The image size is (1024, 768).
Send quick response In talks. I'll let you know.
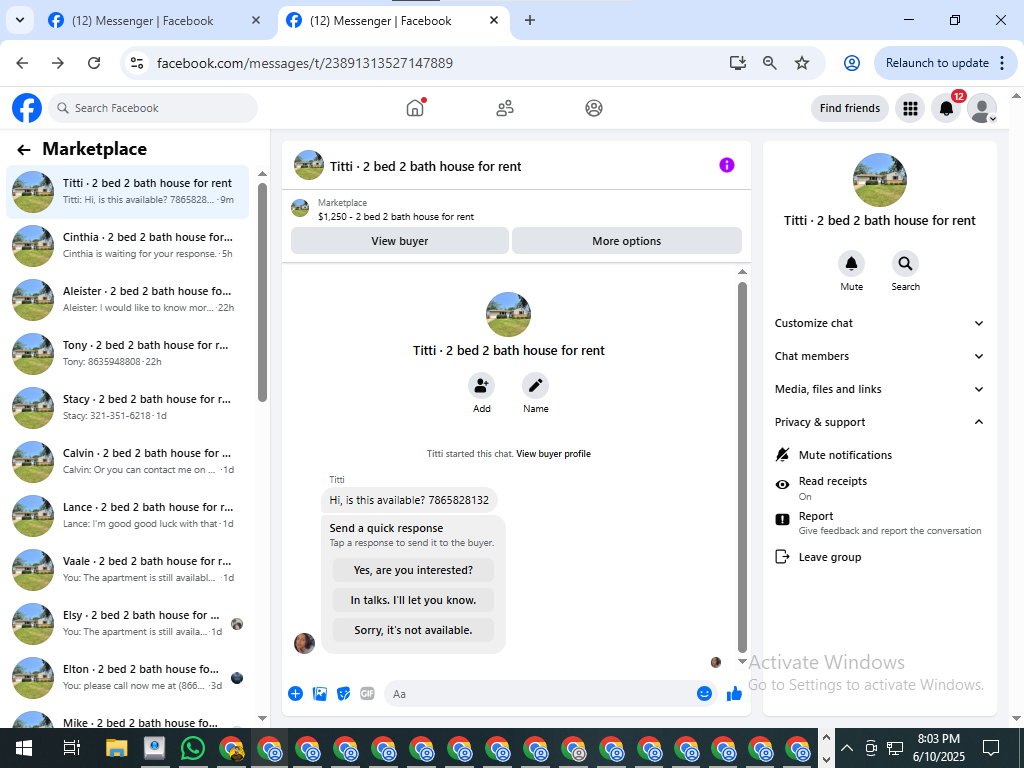pyautogui.click(x=413, y=600)
